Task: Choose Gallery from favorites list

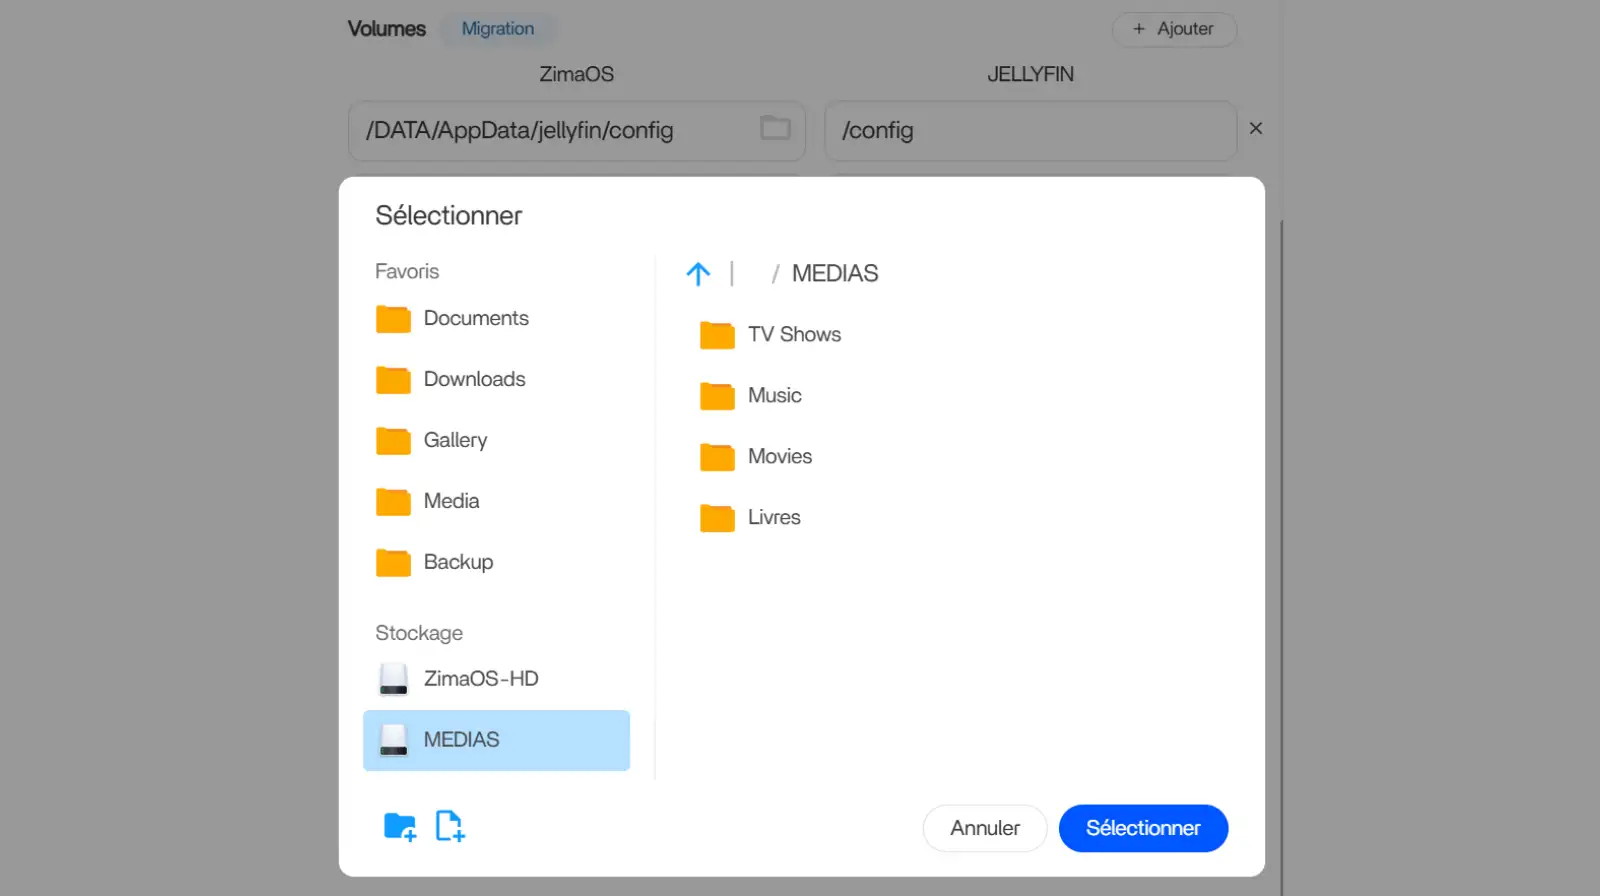Action: (454, 441)
